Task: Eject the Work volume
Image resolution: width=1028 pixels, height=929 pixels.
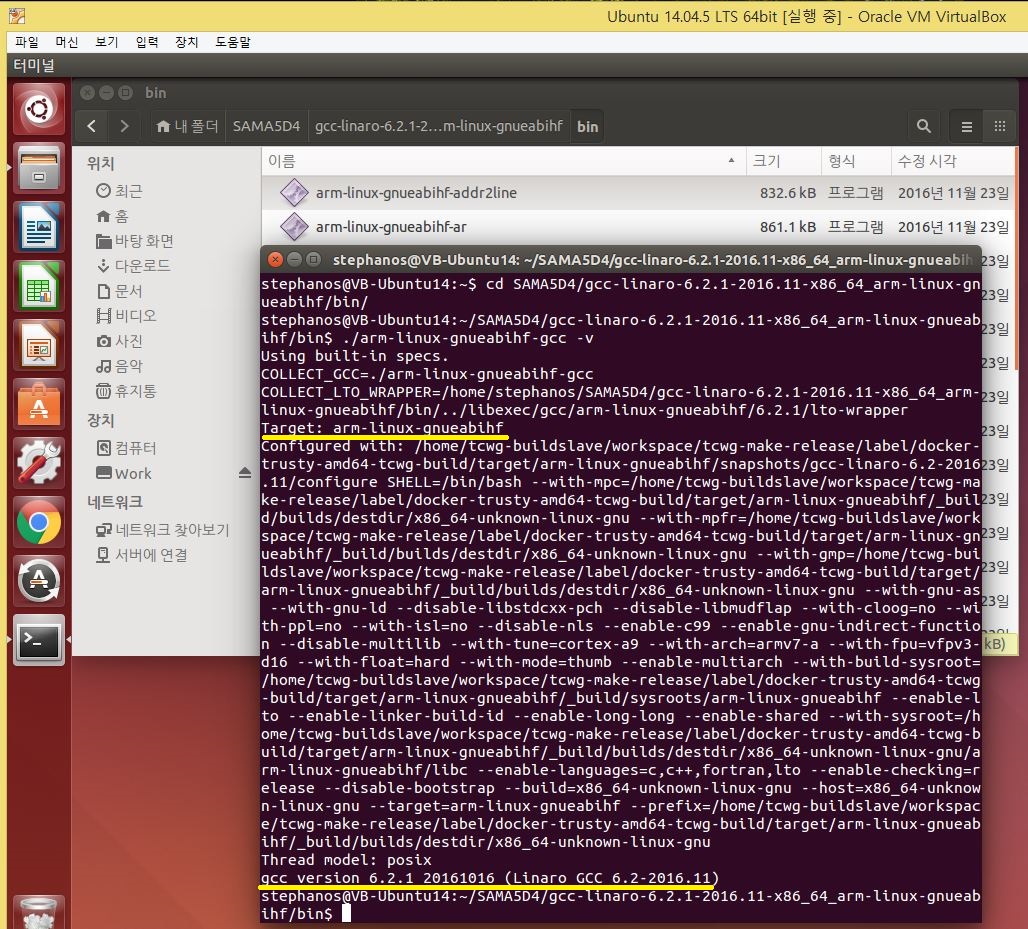Action: pos(245,473)
